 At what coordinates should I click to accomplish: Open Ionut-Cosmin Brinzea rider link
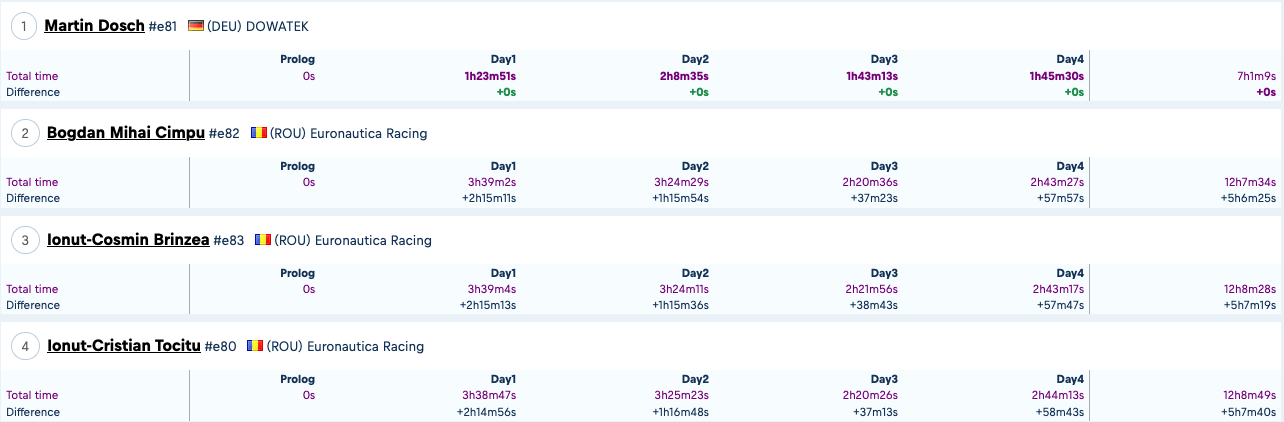coord(128,240)
